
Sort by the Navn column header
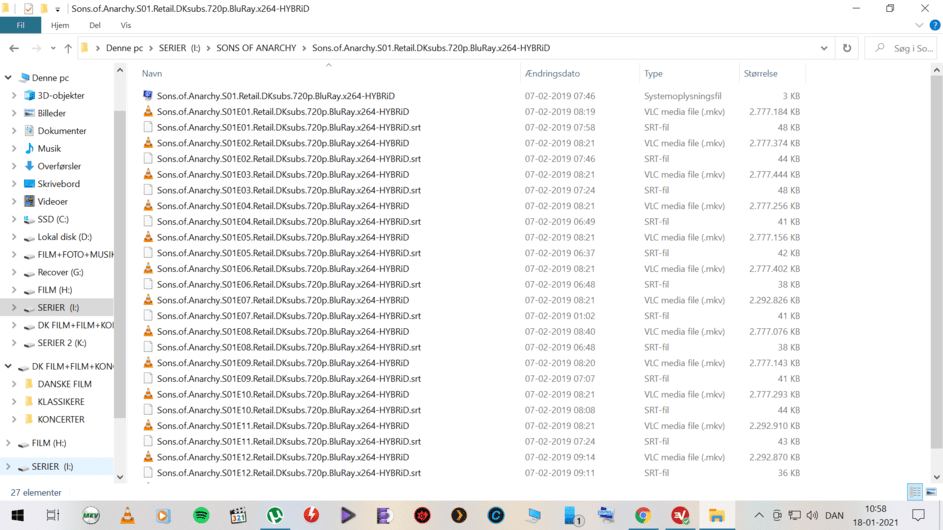click(x=152, y=73)
